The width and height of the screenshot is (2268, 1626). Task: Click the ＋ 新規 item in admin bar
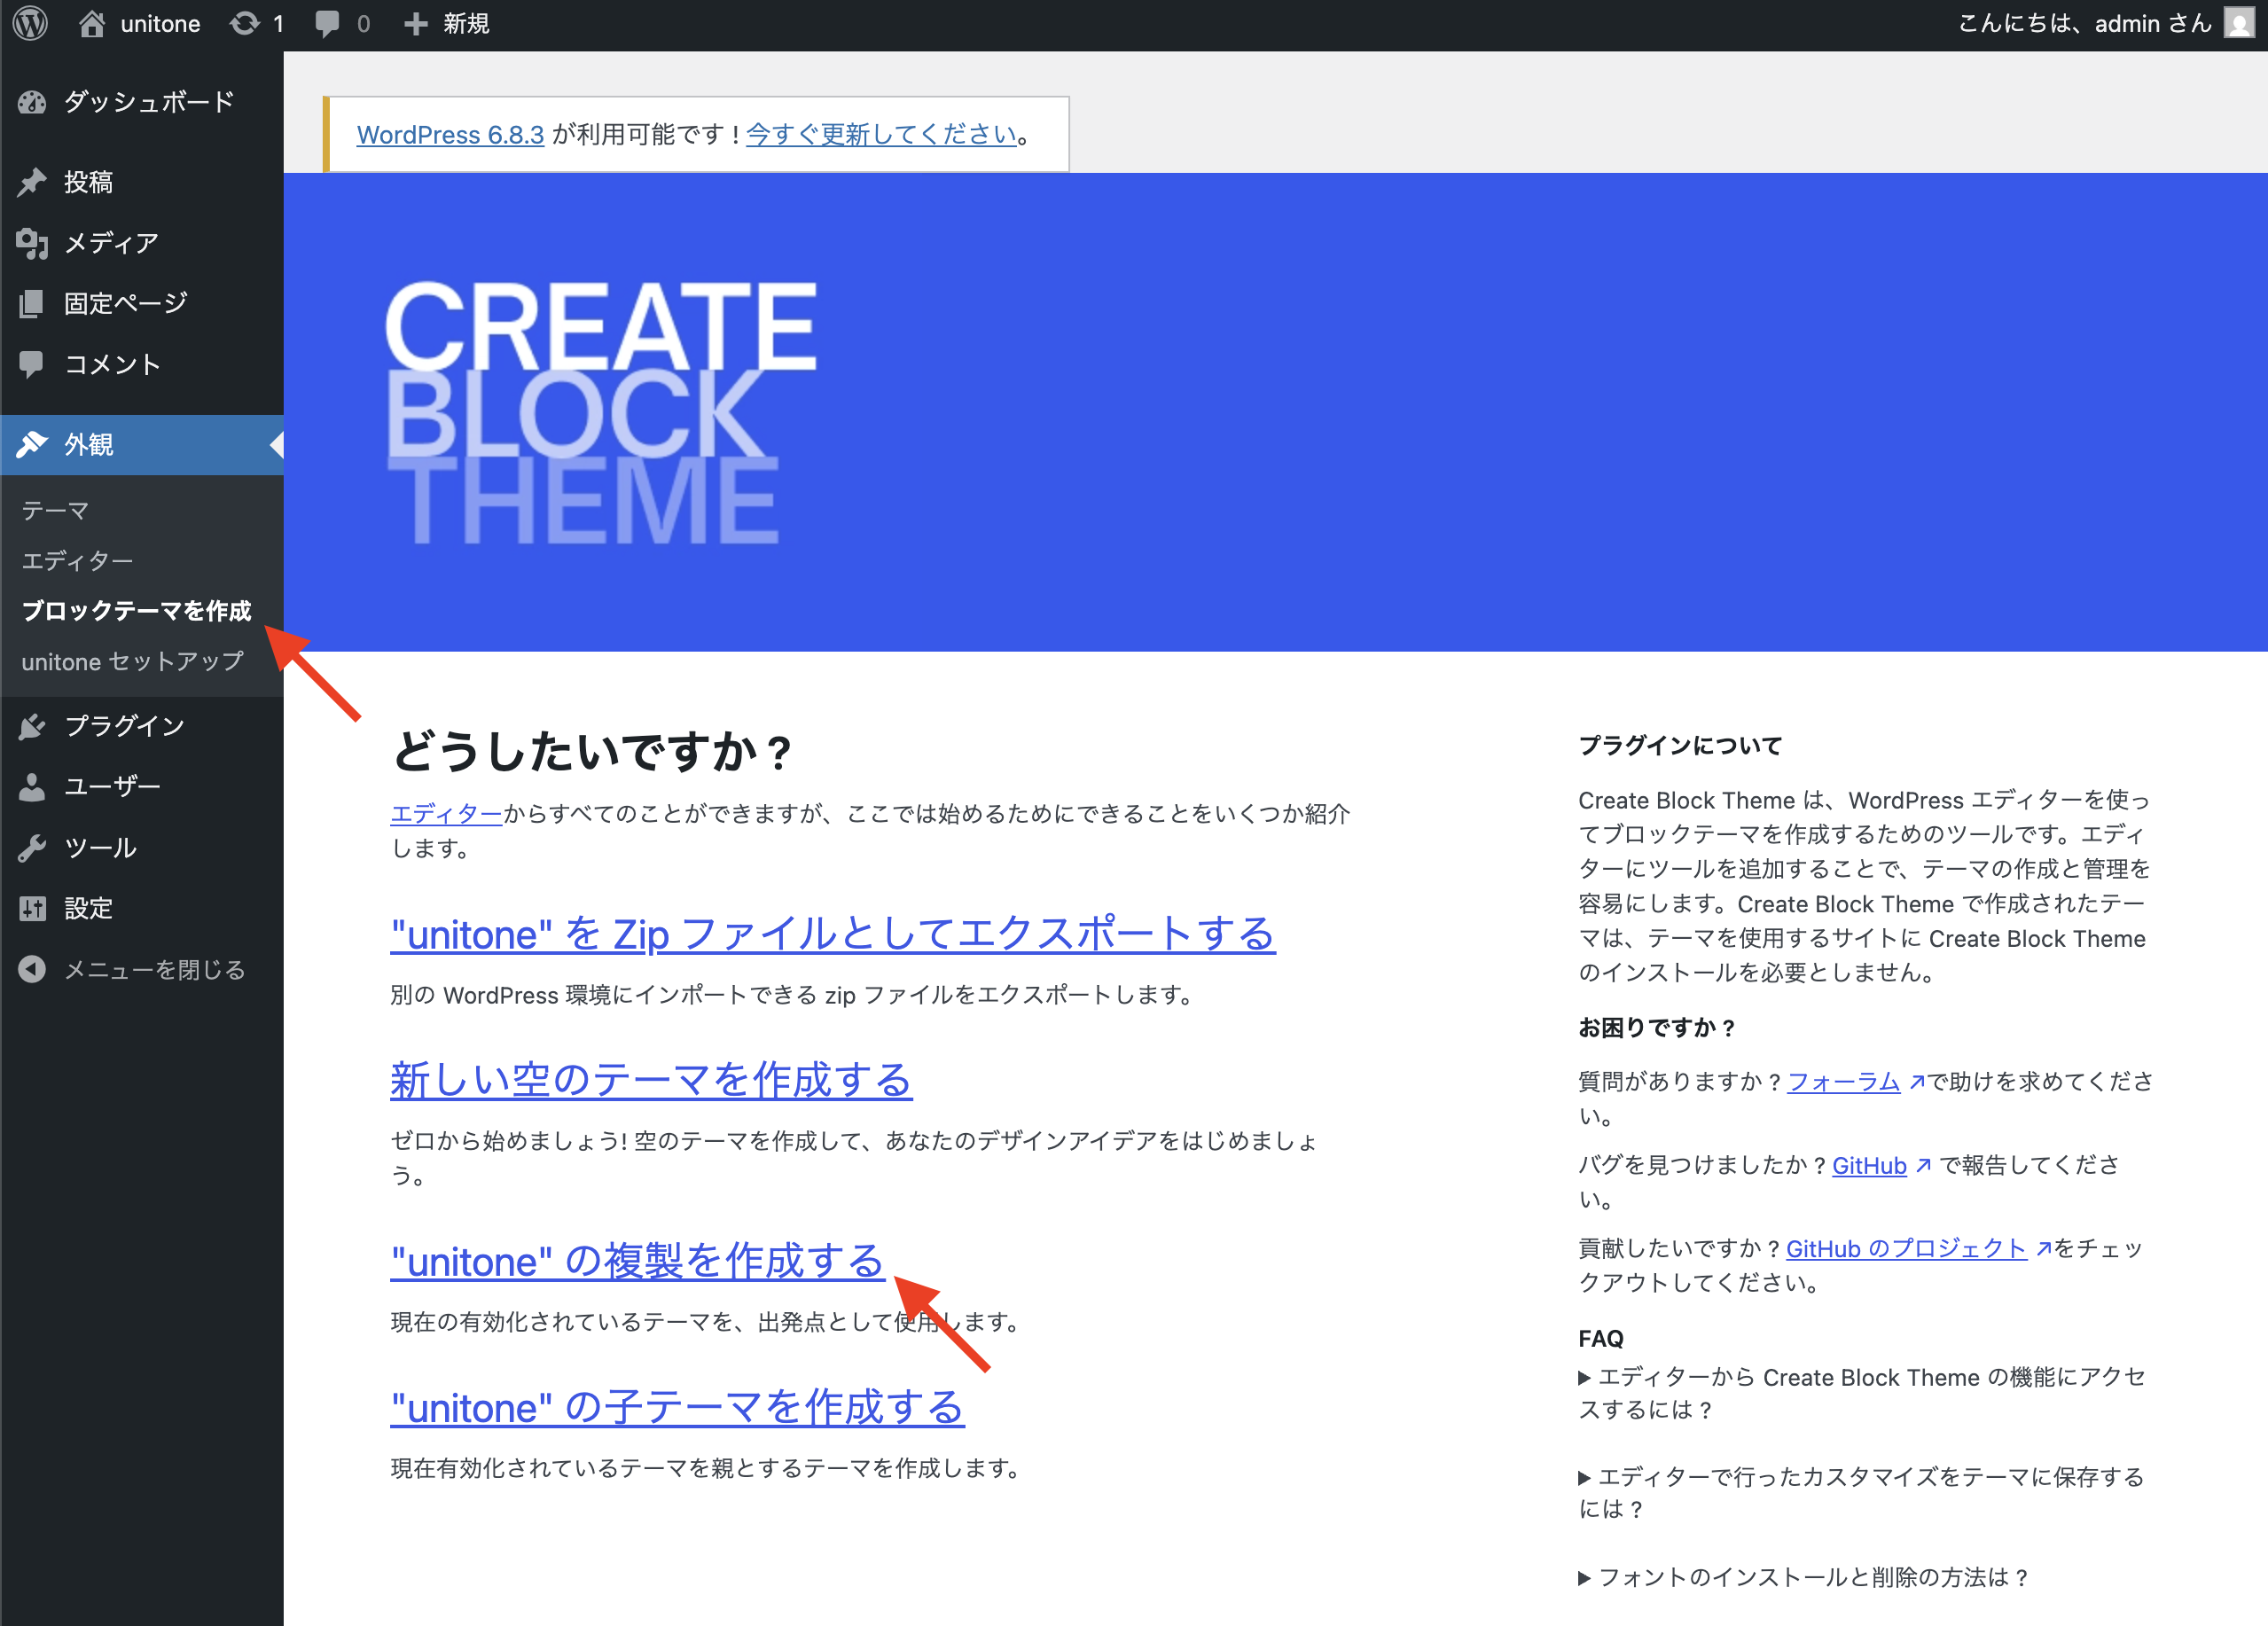point(447,23)
